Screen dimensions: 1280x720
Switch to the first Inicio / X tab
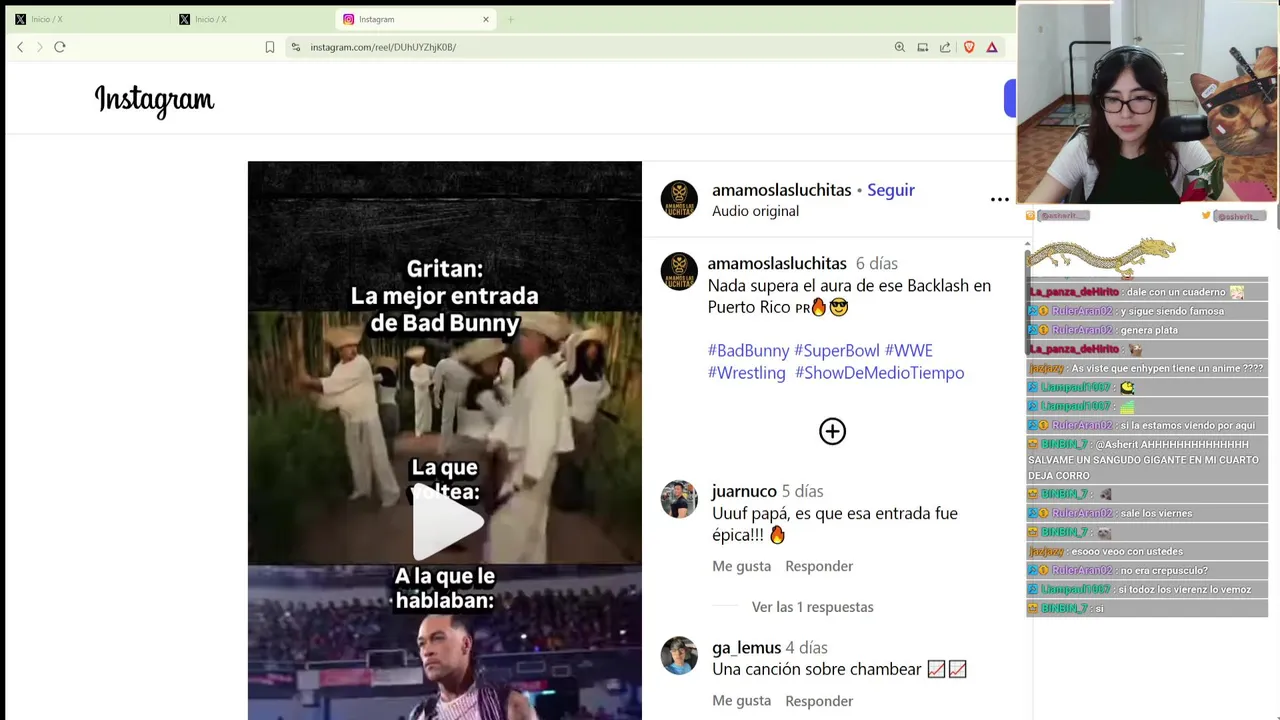point(88,19)
